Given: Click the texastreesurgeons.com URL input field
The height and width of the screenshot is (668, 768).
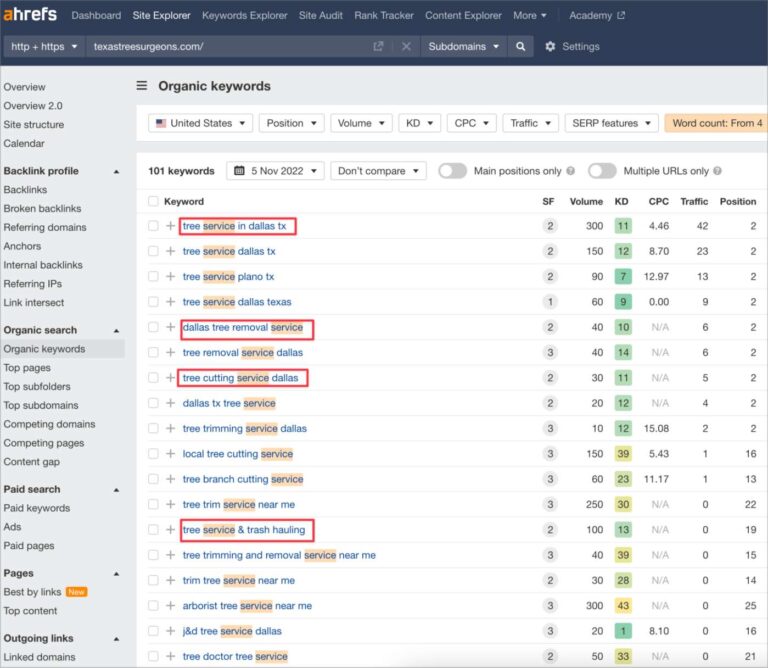Looking at the screenshot, I should pyautogui.click(x=228, y=47).
